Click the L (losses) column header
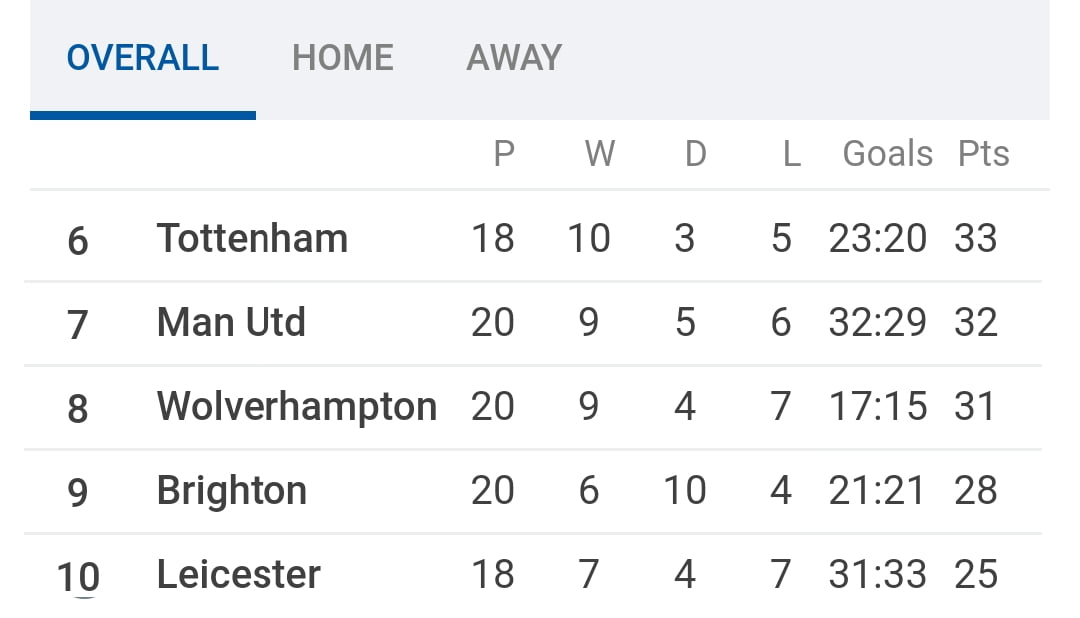This screenshot has height=618, width=1080. (791, 154)
